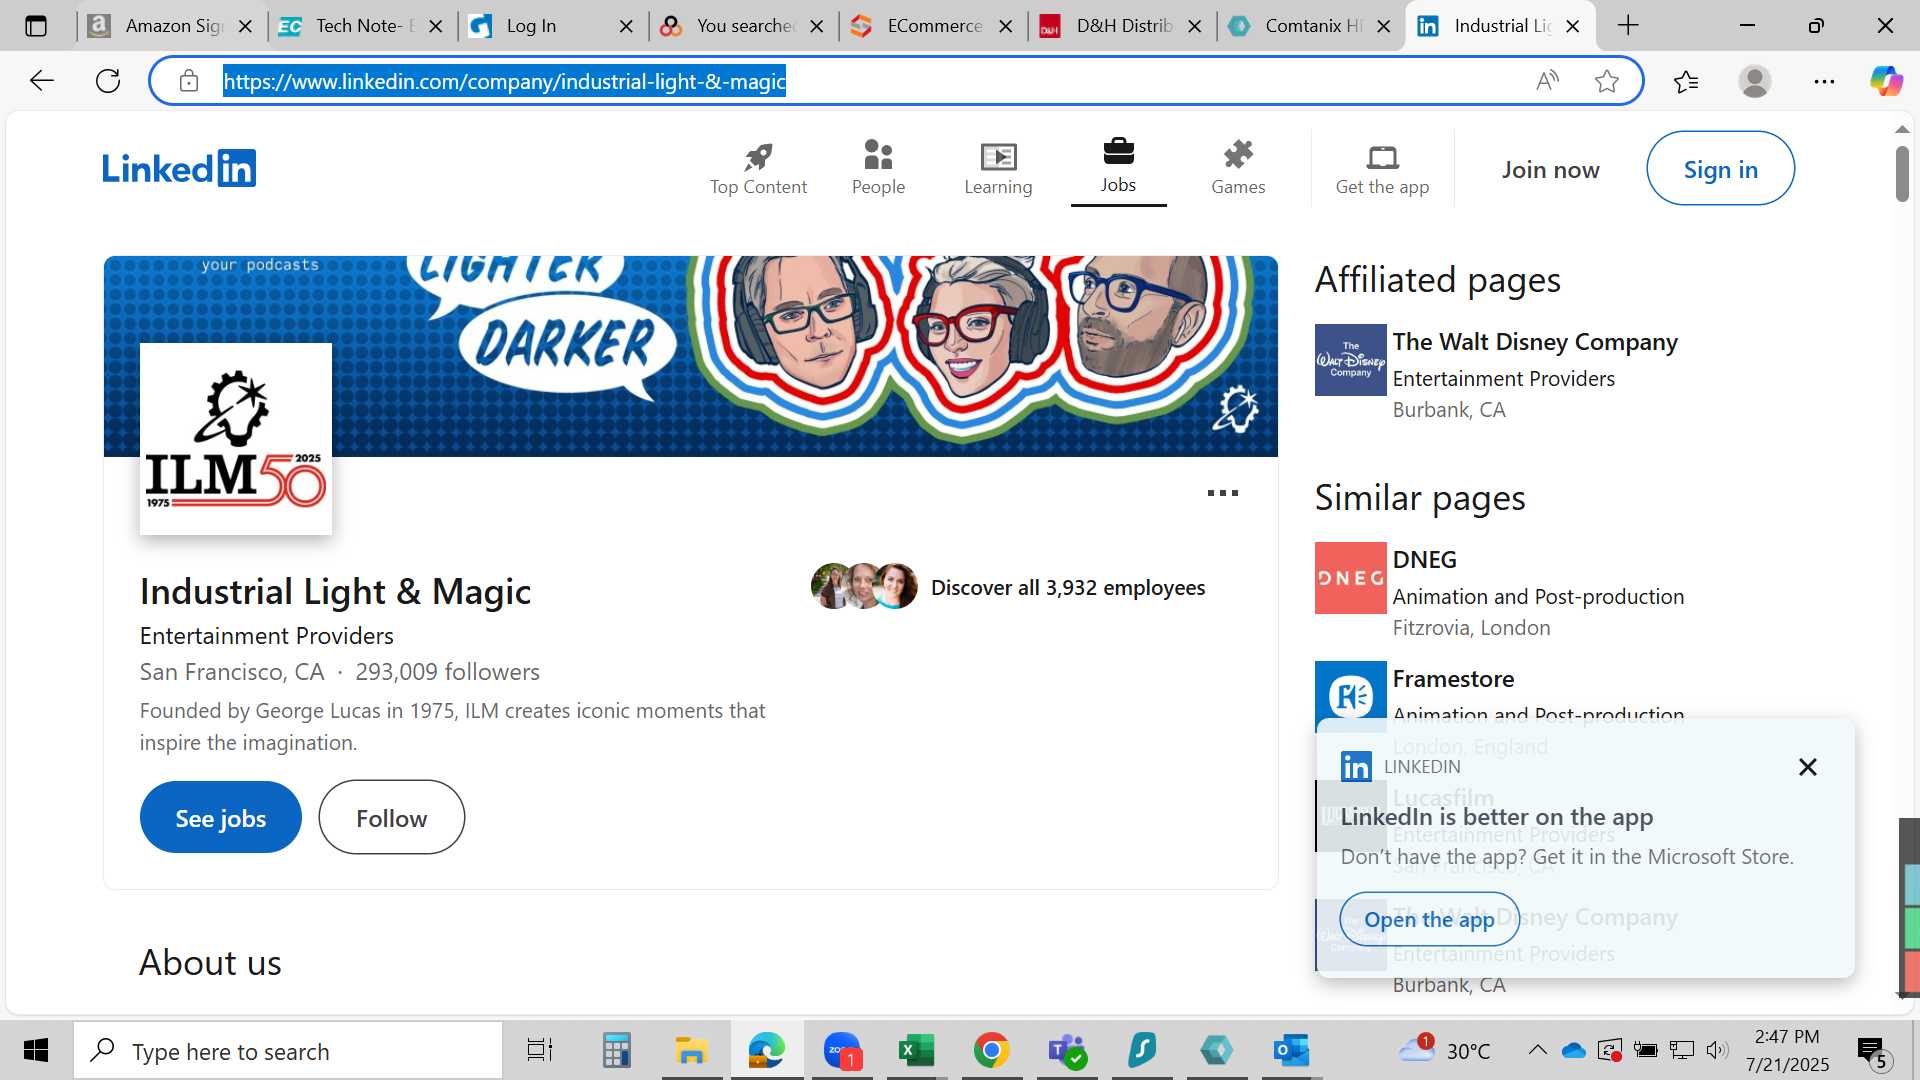Click the address bar URL
Screen dimensions: 1920x1080
coord(504,81)
